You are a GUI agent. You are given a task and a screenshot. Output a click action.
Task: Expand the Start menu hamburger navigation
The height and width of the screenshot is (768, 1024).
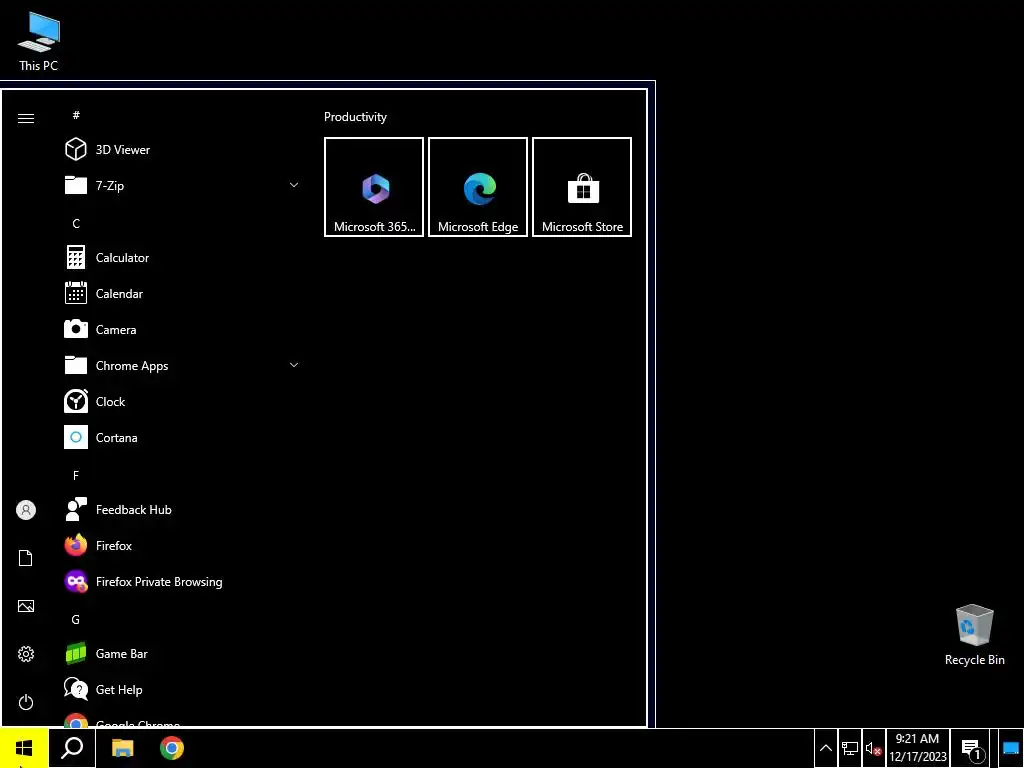tap(26, 118)
